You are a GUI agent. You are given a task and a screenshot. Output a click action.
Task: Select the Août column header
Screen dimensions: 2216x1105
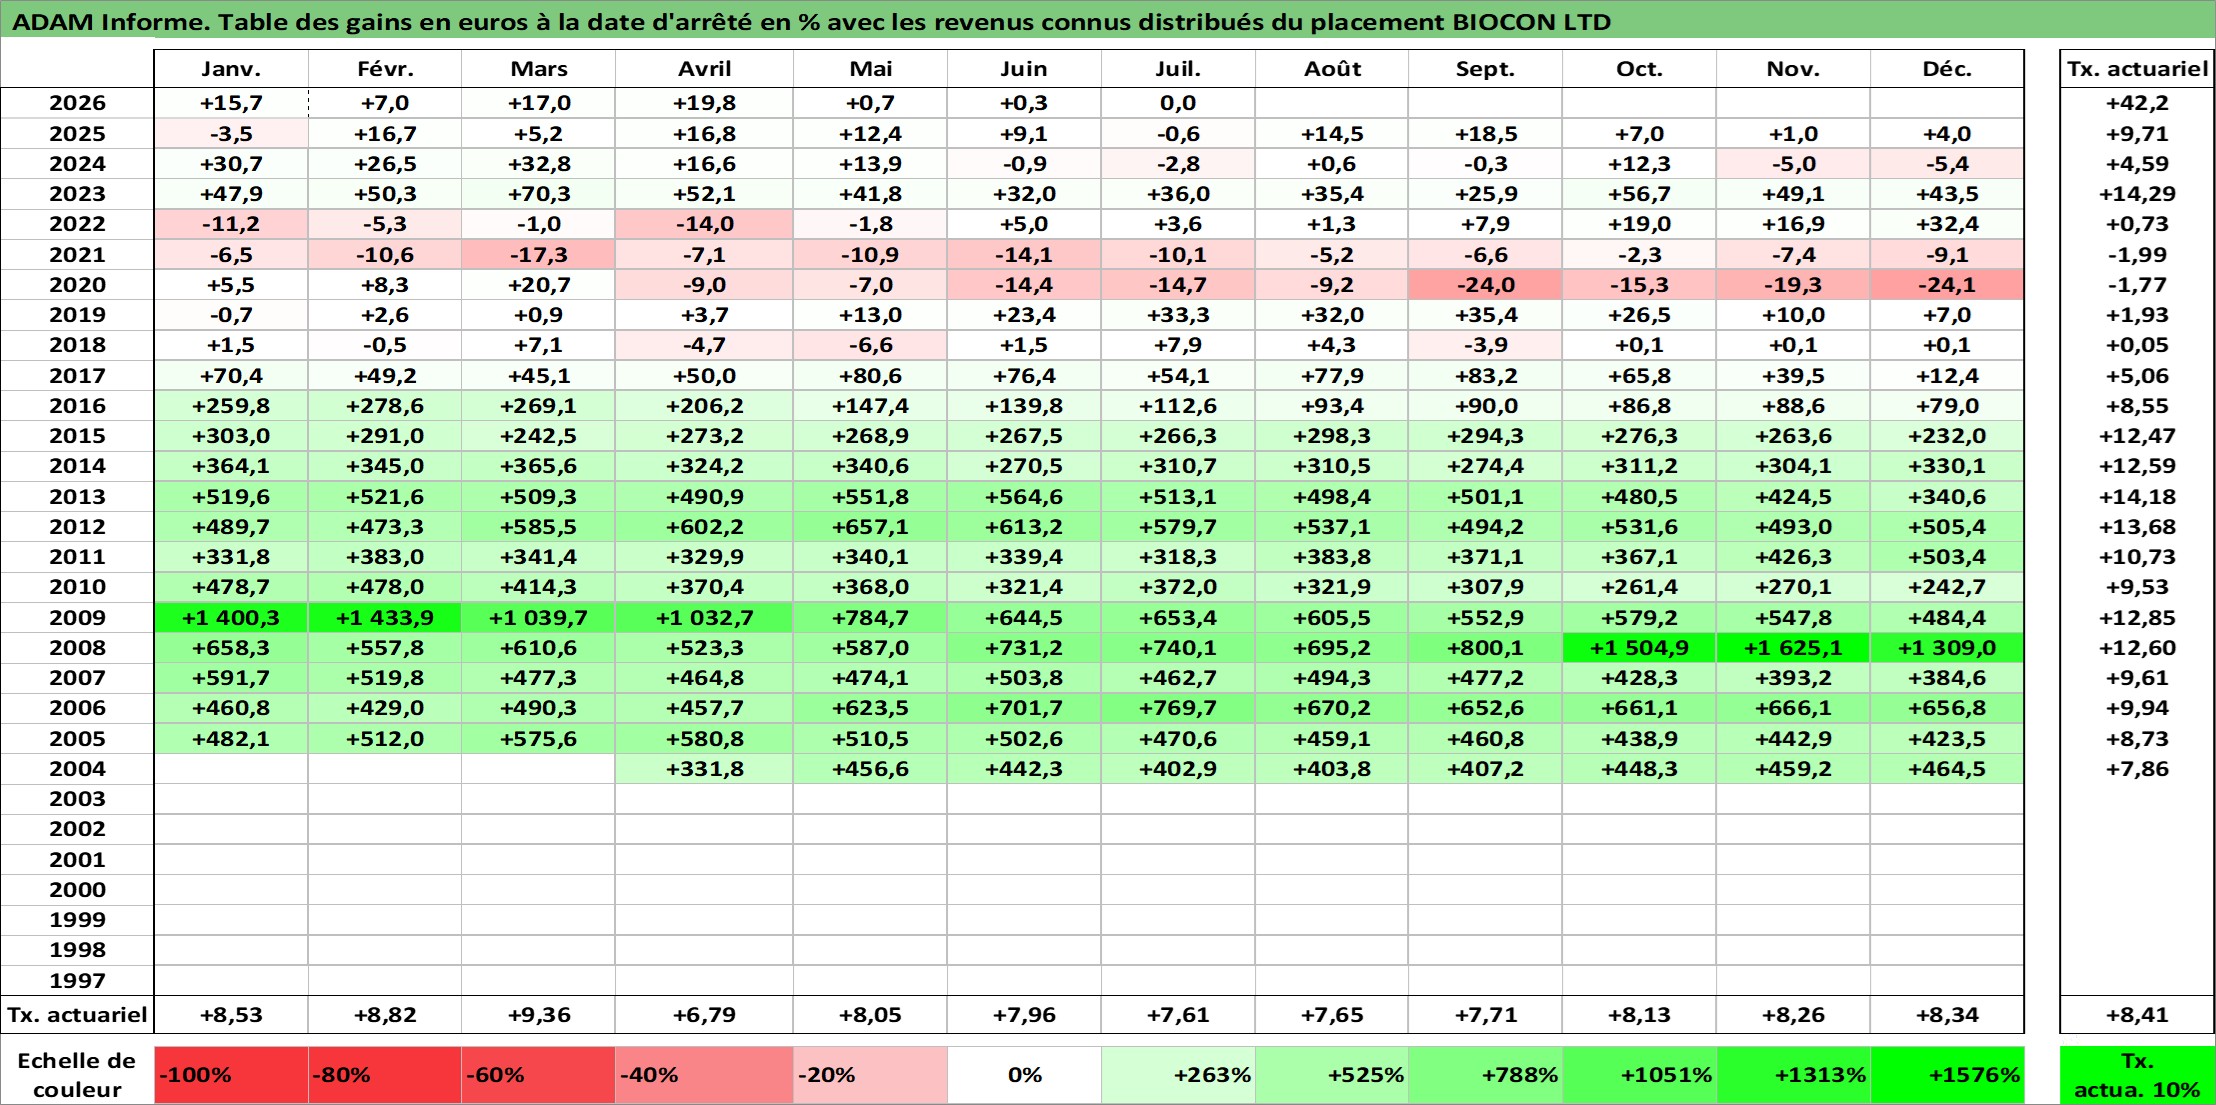(1332, 69)
